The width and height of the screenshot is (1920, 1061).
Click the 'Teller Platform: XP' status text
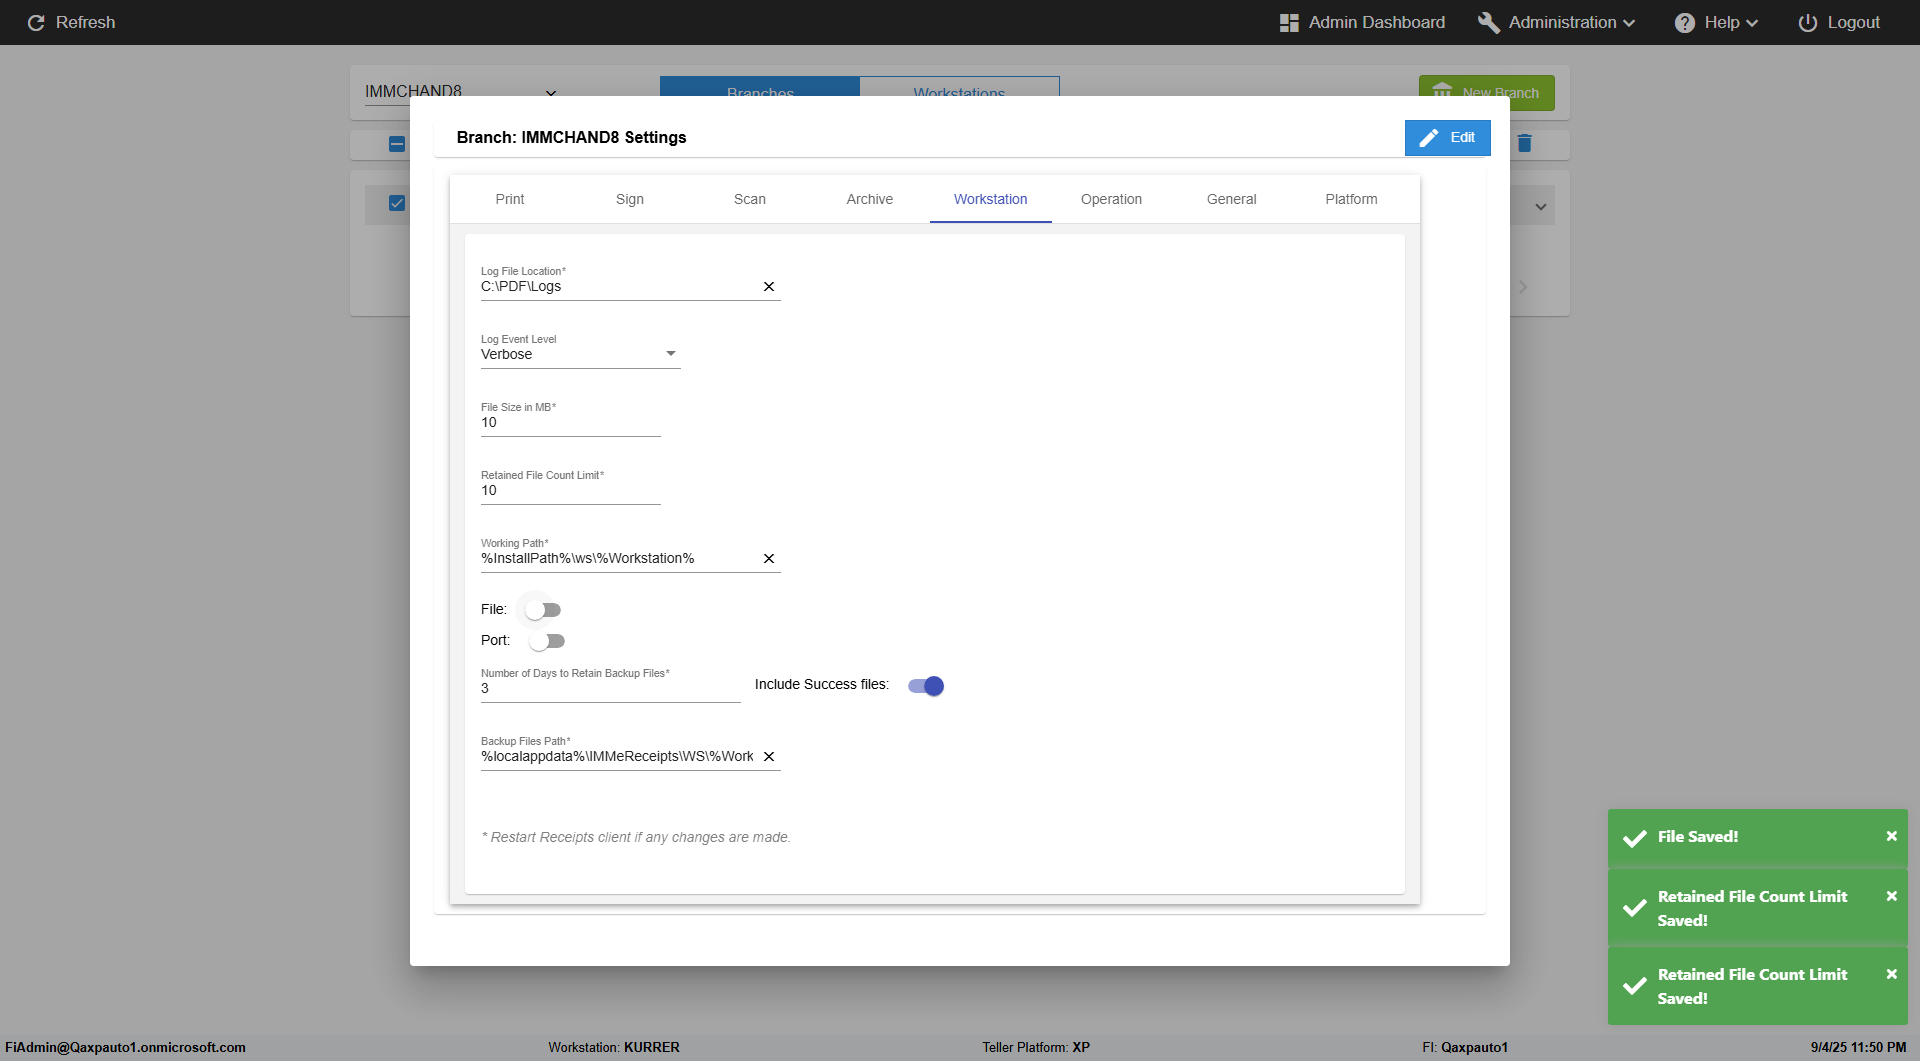(1036, 1048)
